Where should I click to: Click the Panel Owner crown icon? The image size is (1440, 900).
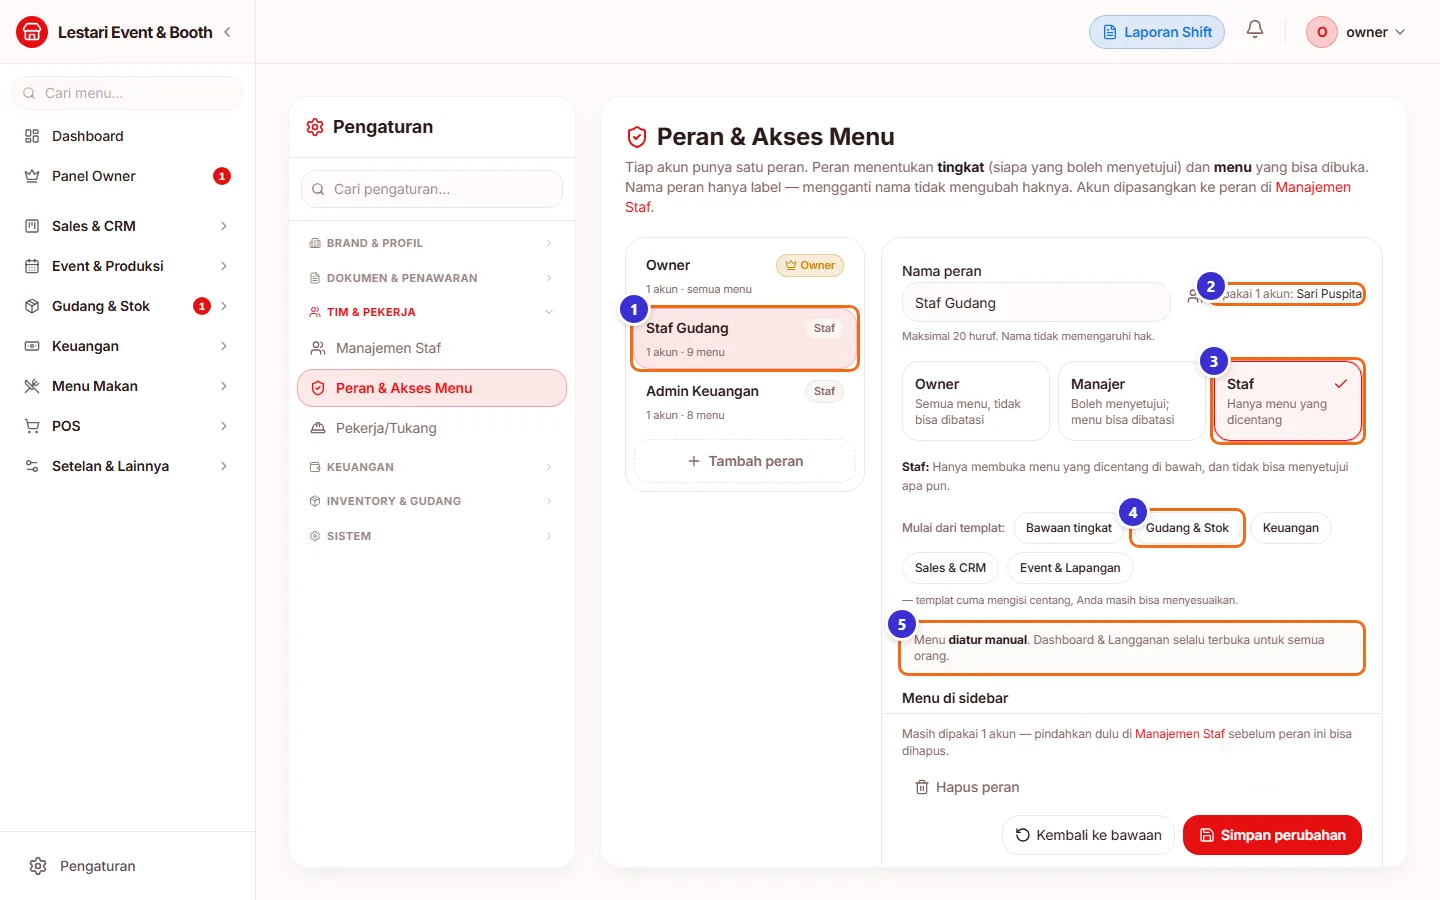[x=32, y=176]
